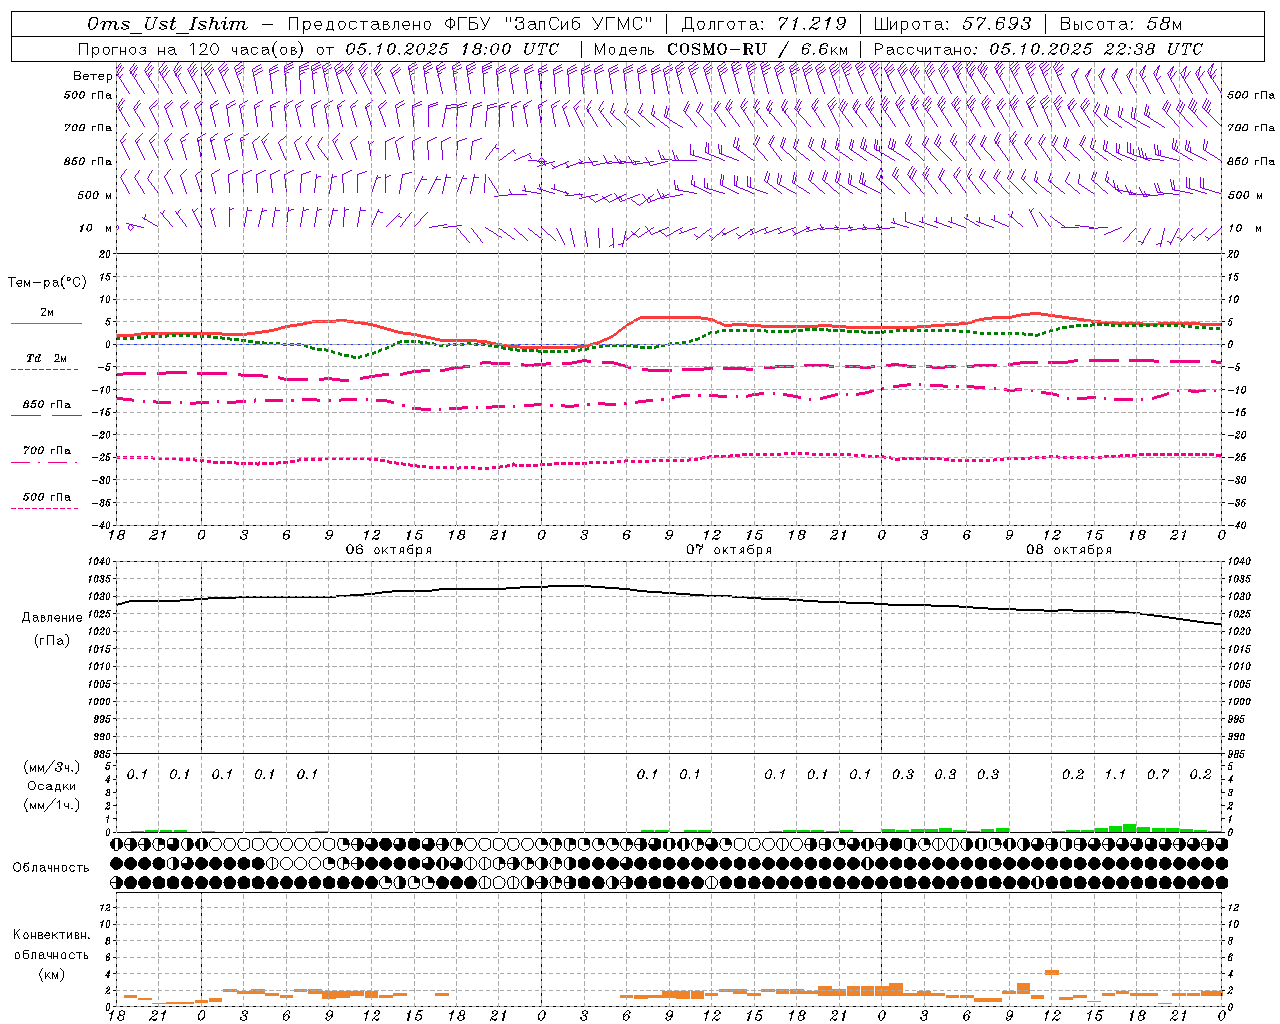The image size is (1280, 1024).
Task: Select the provider text ФГБУ "ЗапСиб УГМС"
Action: click(547, 24)
